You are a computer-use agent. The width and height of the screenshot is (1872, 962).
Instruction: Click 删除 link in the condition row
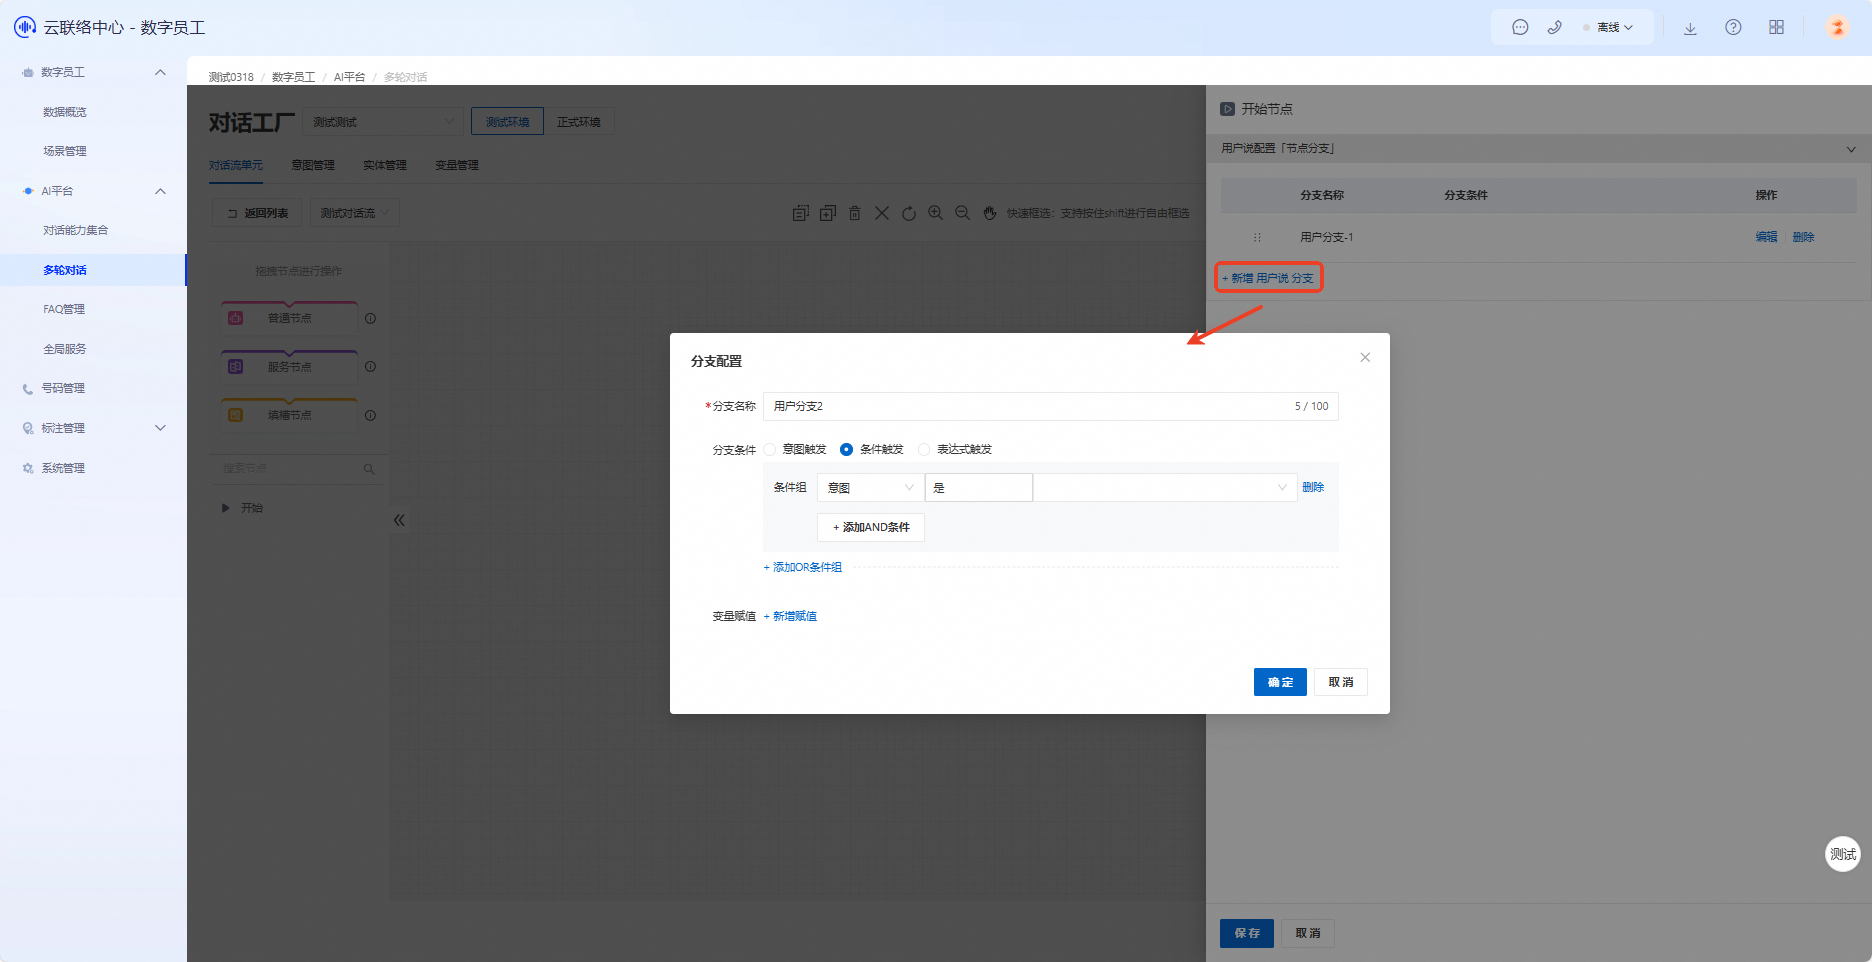pos(1313,487)
